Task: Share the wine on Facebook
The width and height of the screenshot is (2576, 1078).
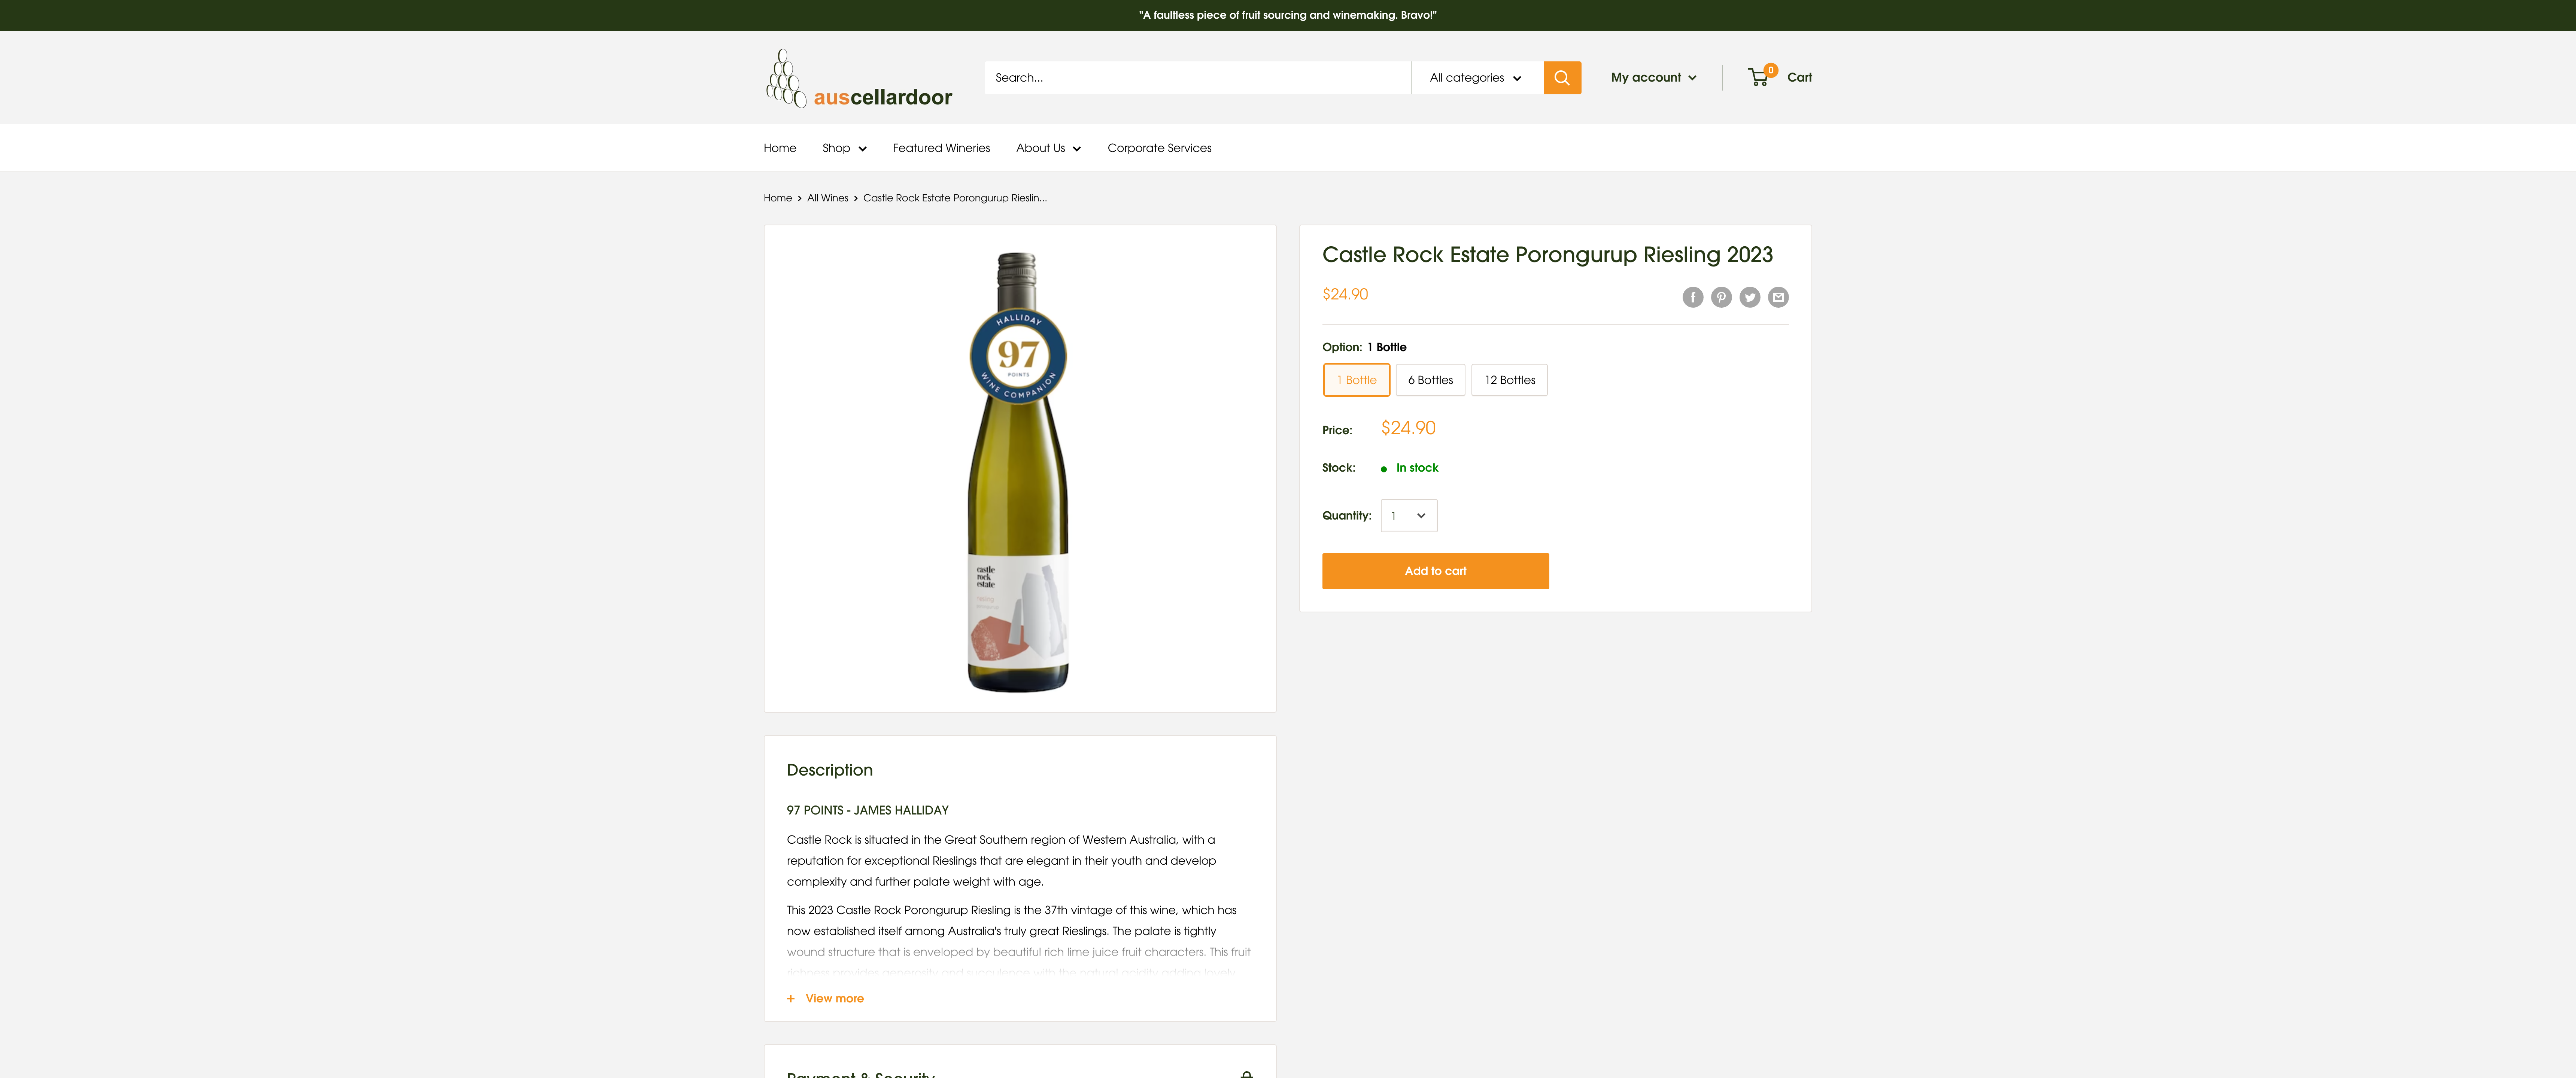Action: click(x=1693, y=297)
